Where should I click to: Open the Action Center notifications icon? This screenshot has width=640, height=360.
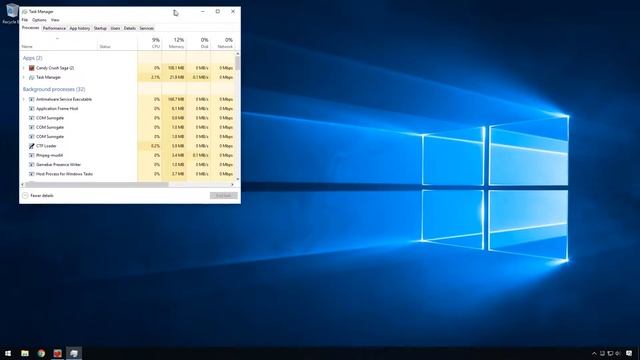pos(629,353)
